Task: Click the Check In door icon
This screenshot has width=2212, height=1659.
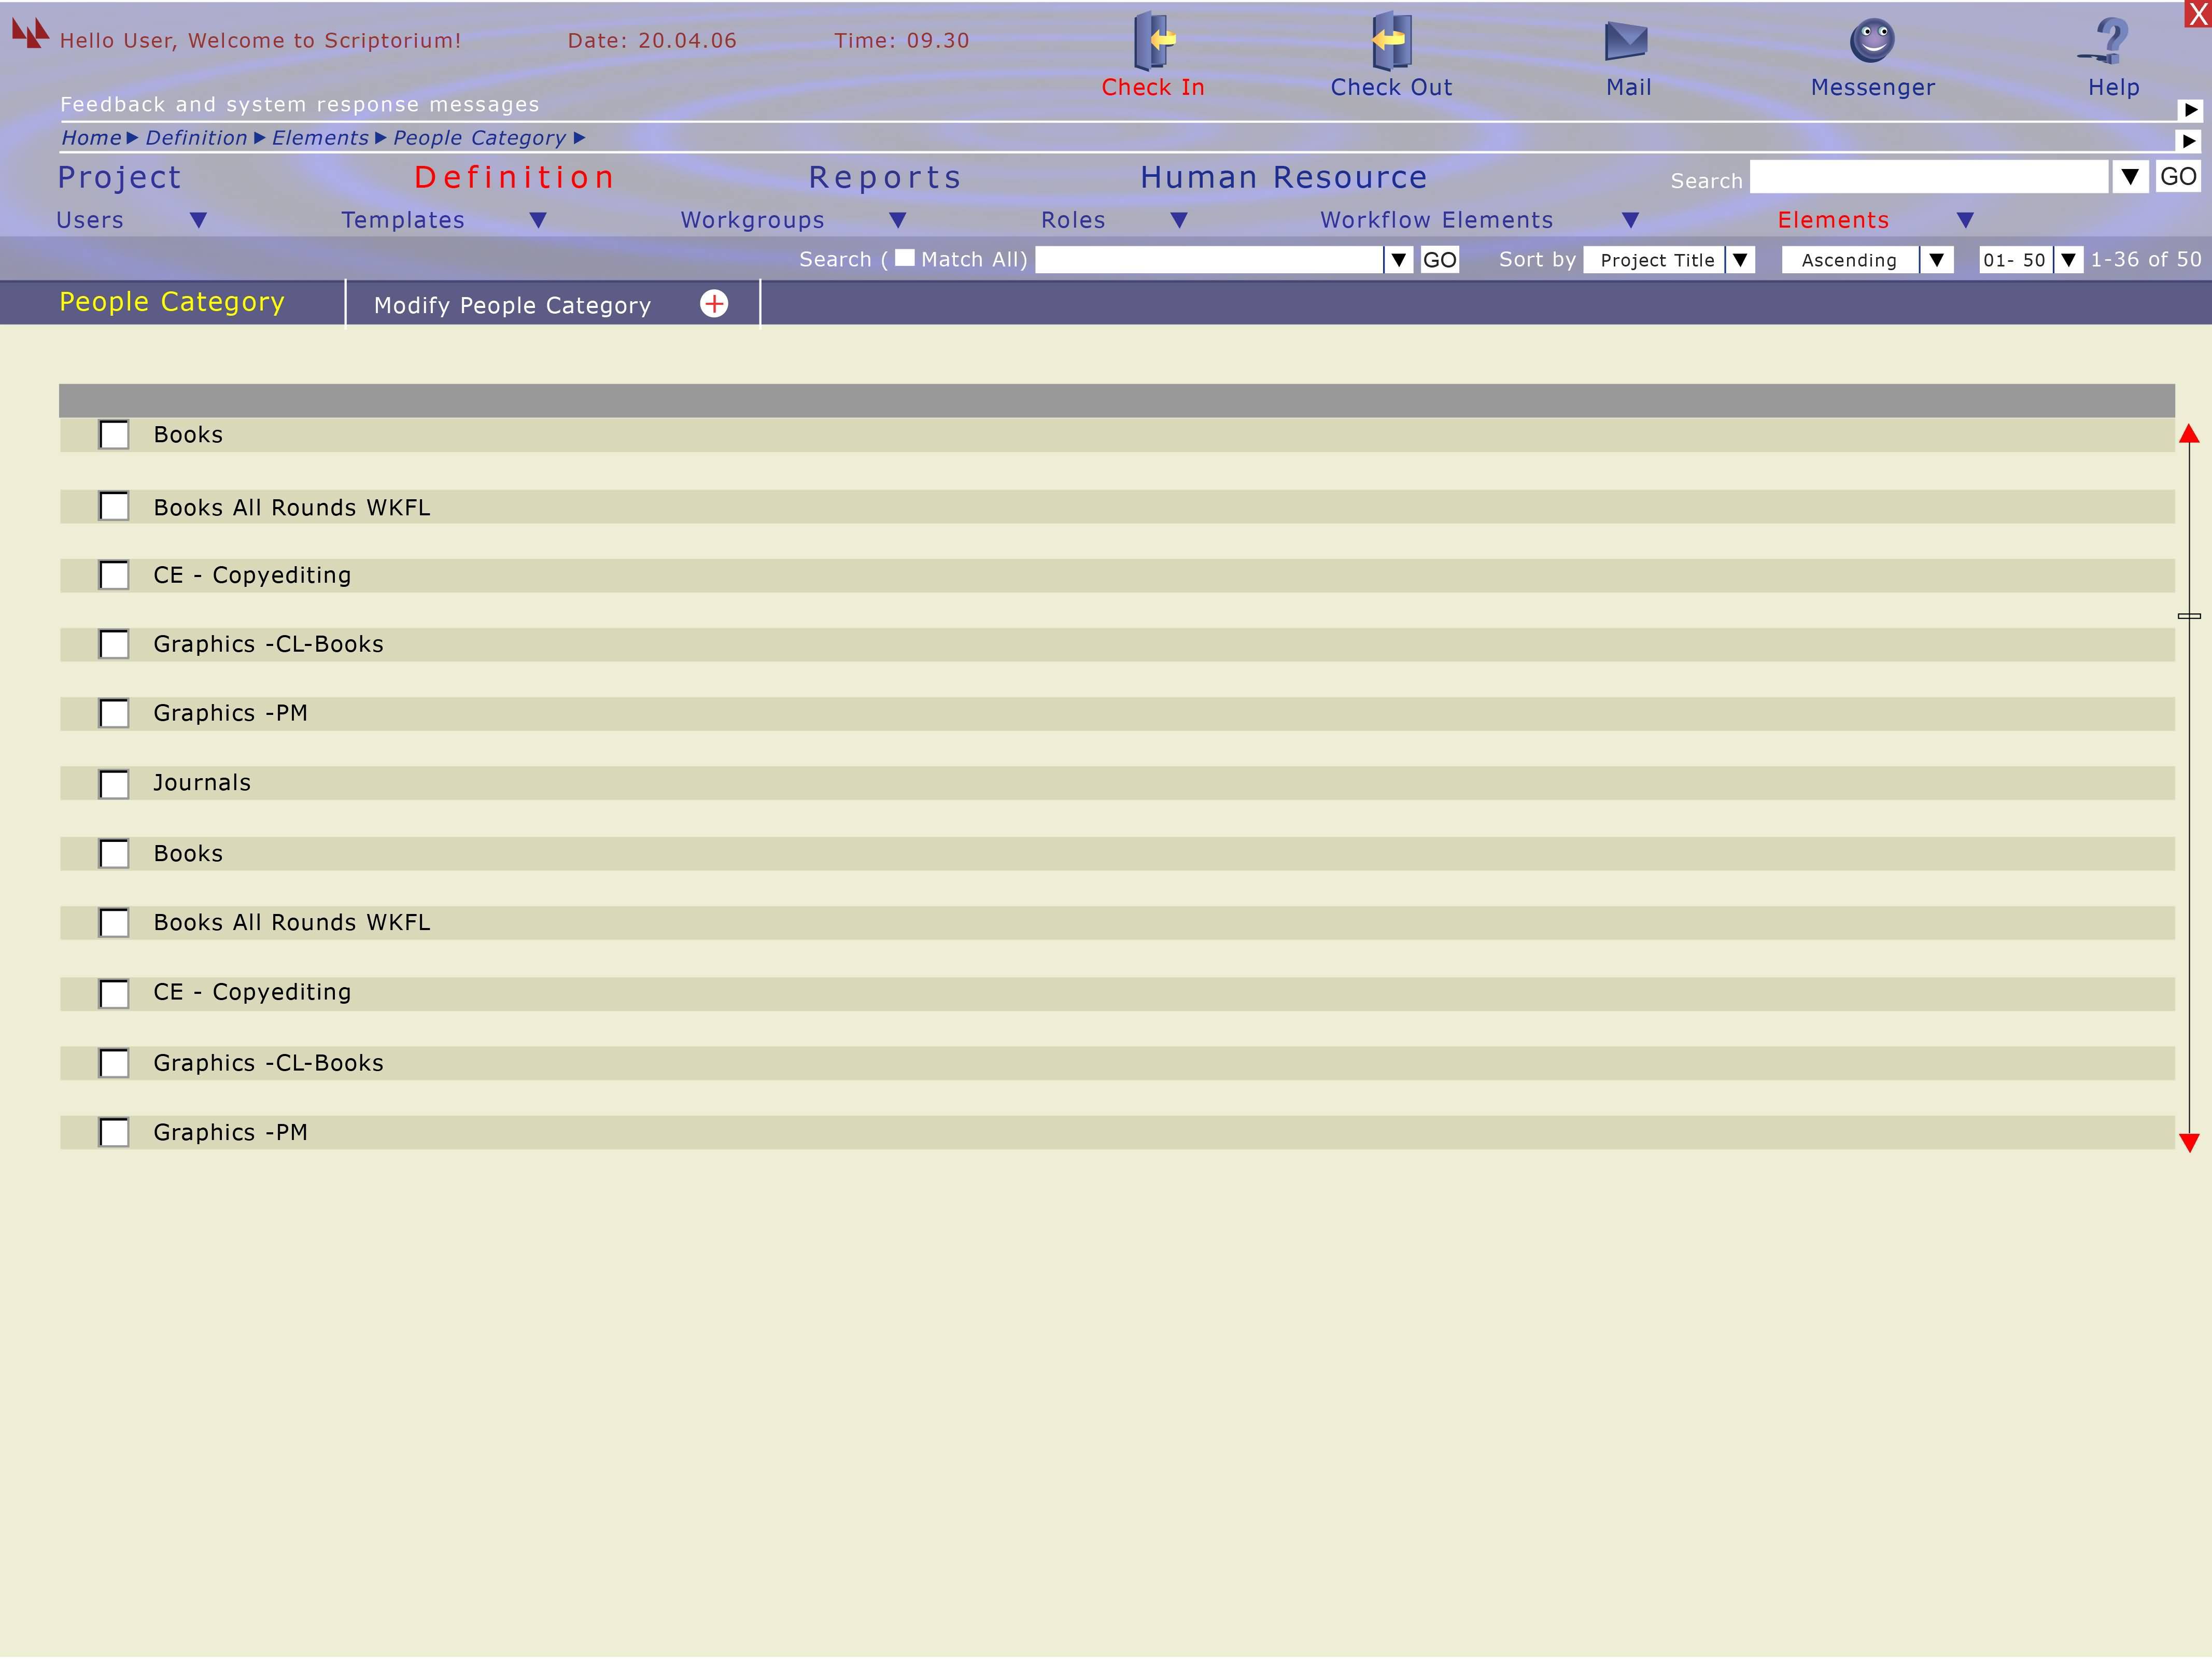Action: click(1153, 40)
